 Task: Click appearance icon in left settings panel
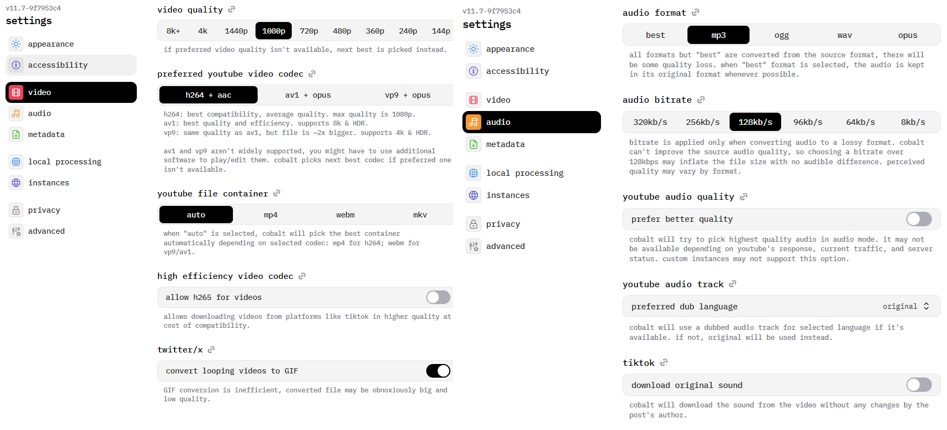pyautogui.click(x=16, y=44)
